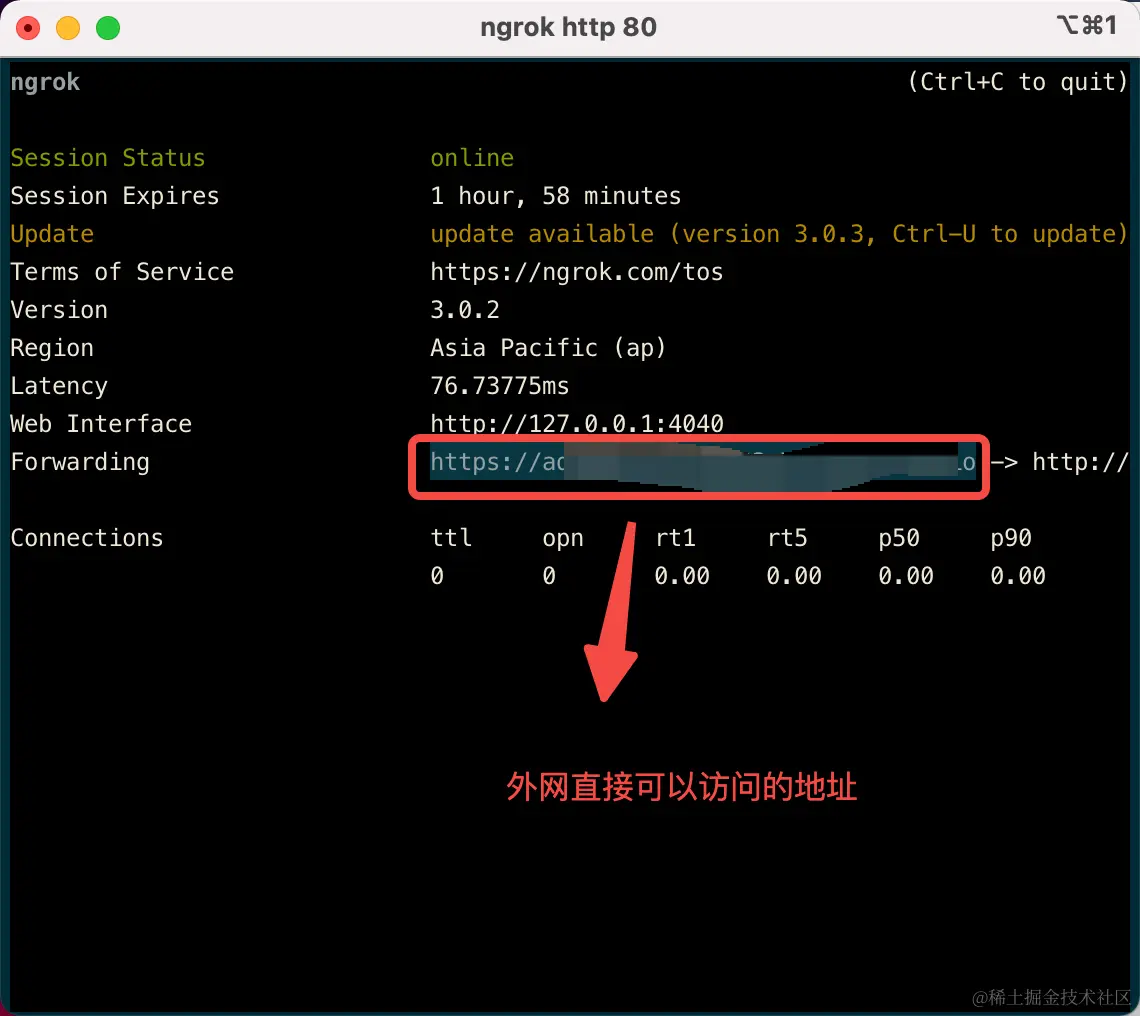Click the 'Latency' label
Screen dimensions: 1140x1016
click(x=59, y=386)
